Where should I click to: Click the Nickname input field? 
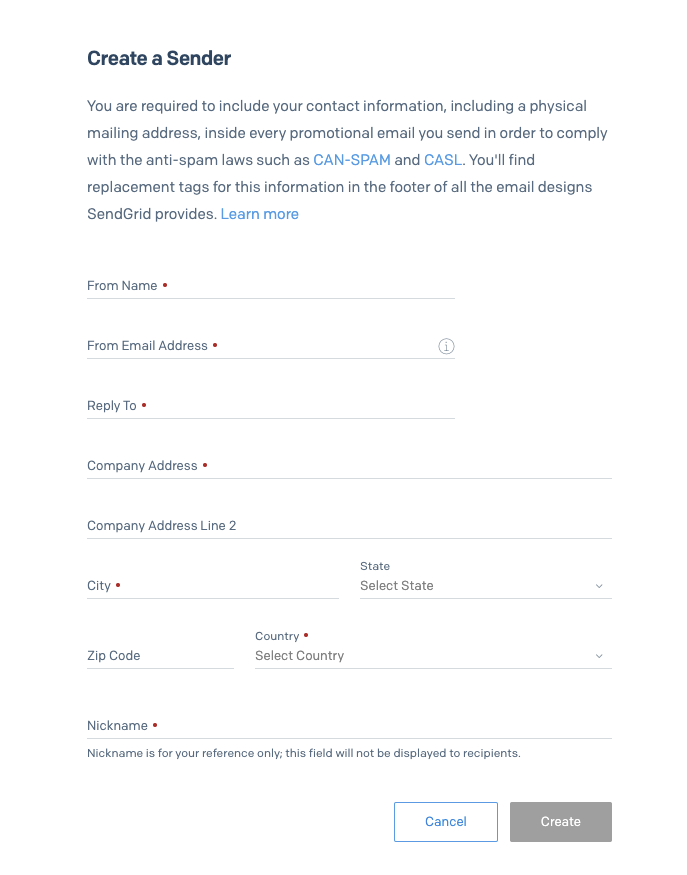349,726
